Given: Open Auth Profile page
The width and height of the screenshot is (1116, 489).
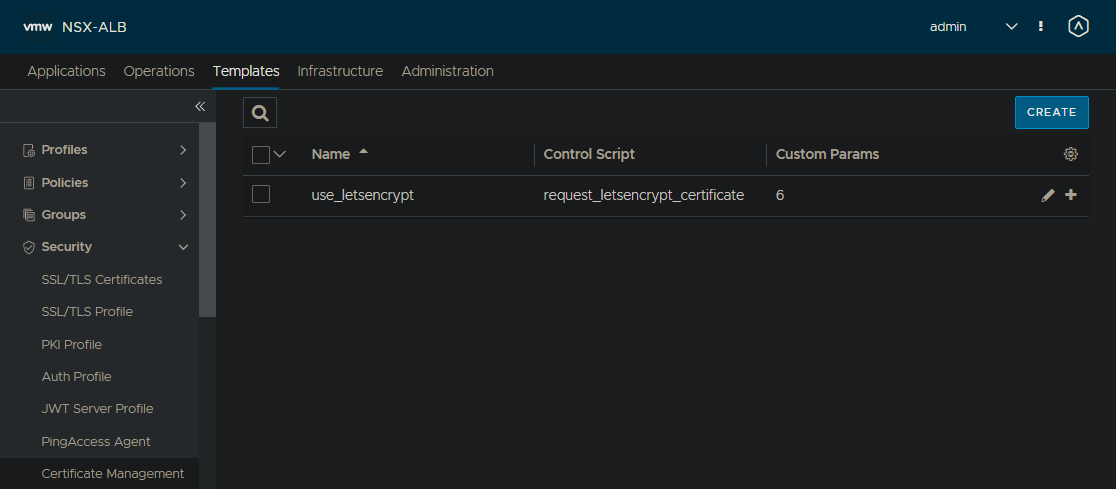Looking at the screenshot, I should pos(76,377).
